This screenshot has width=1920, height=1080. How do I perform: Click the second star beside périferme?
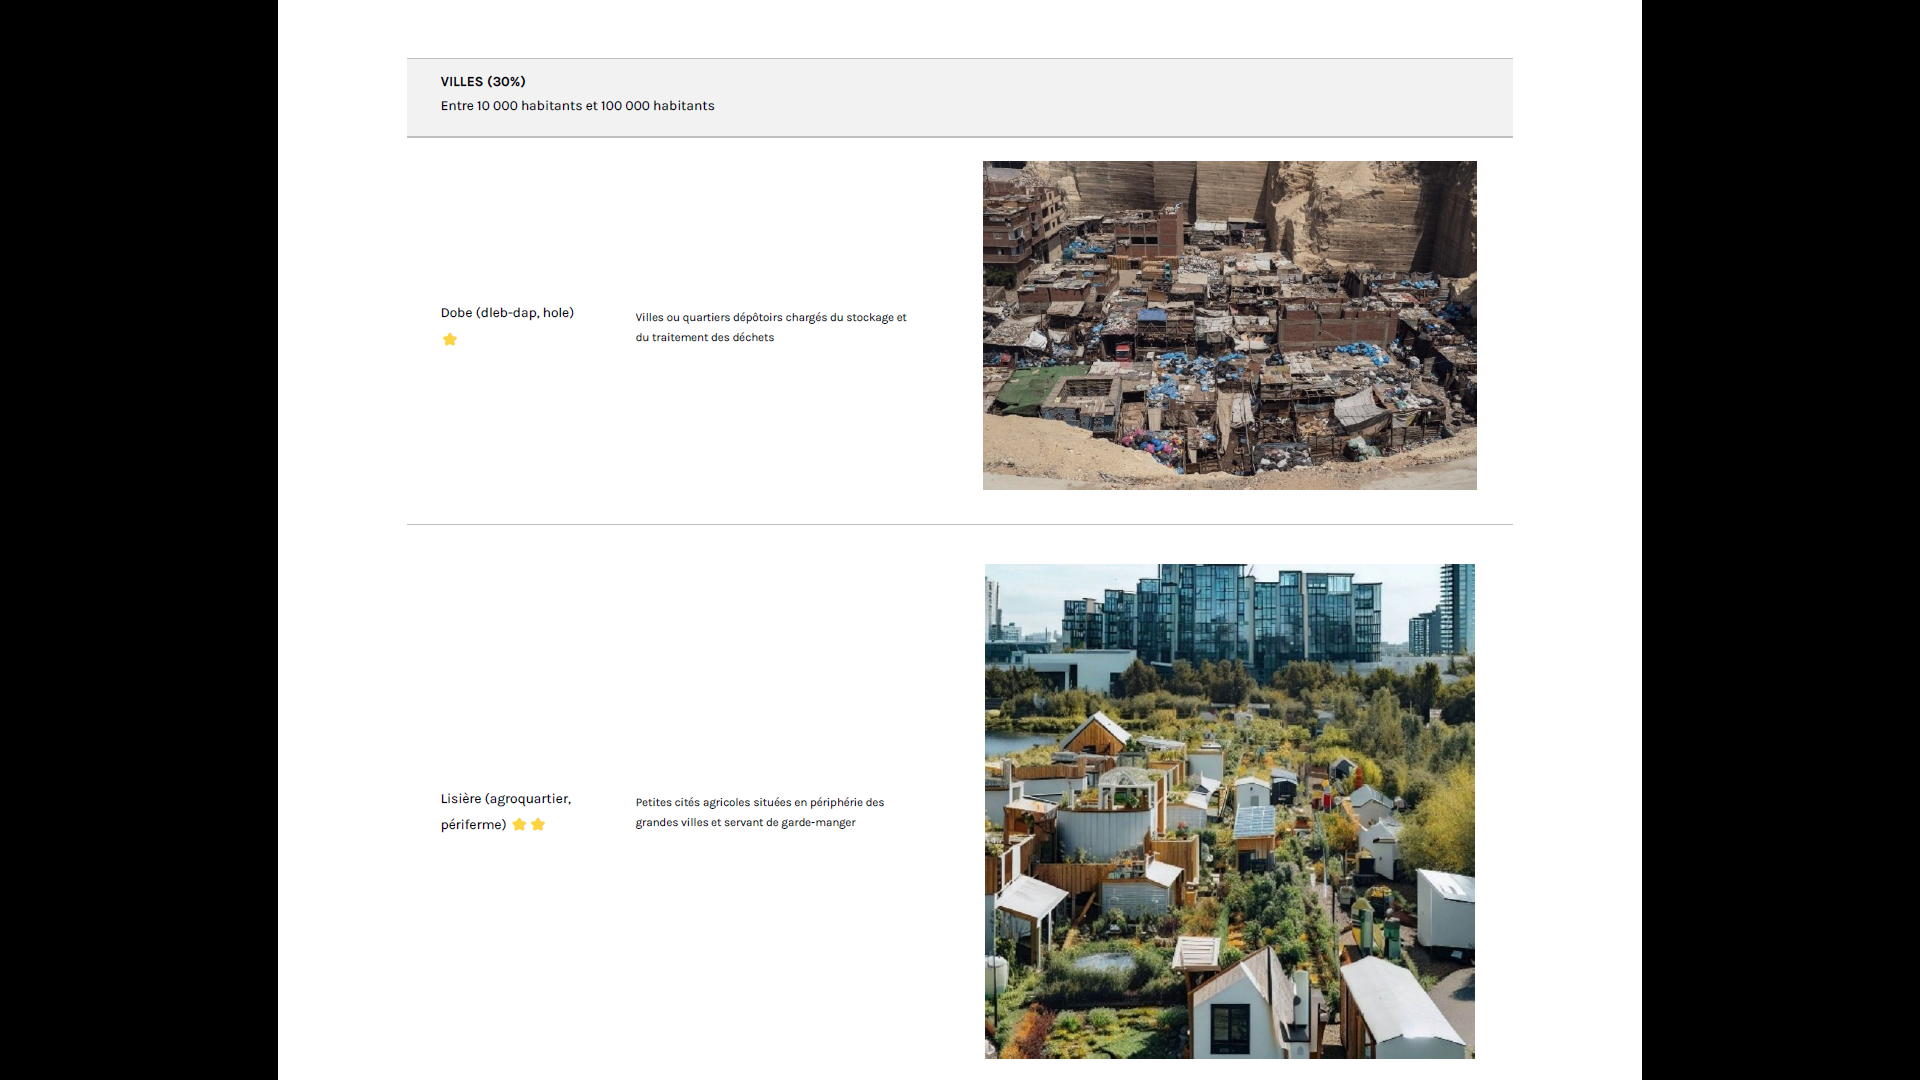pyautogui.click(x=538, y=825)
